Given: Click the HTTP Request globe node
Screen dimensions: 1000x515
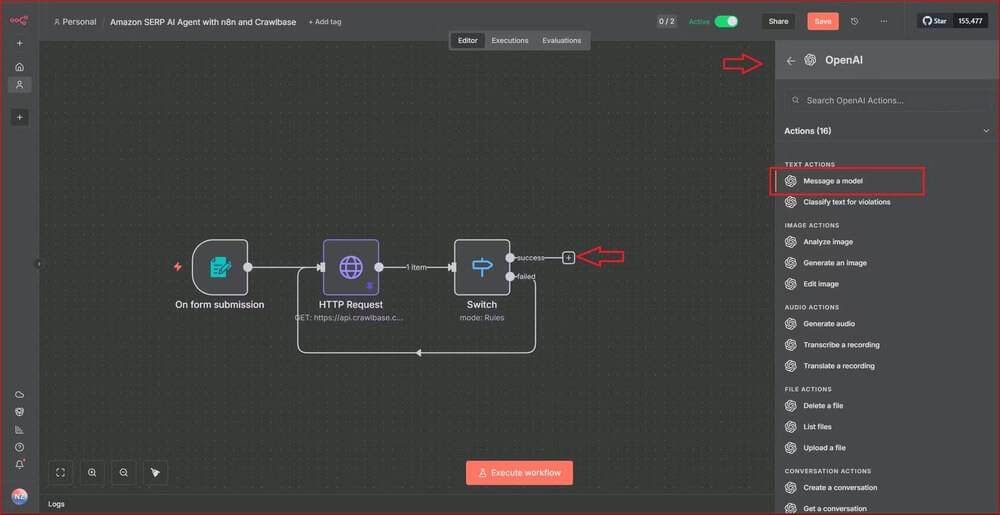Looking at the screenshot, I should [350, 267].
